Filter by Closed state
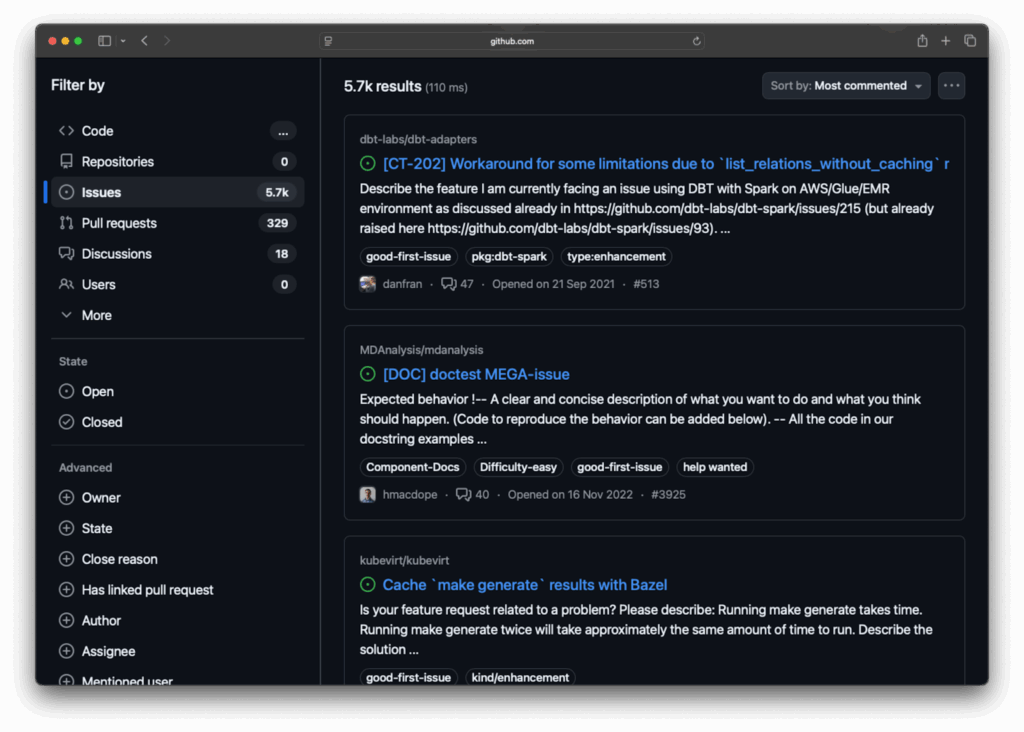 (x=101, y=422)
